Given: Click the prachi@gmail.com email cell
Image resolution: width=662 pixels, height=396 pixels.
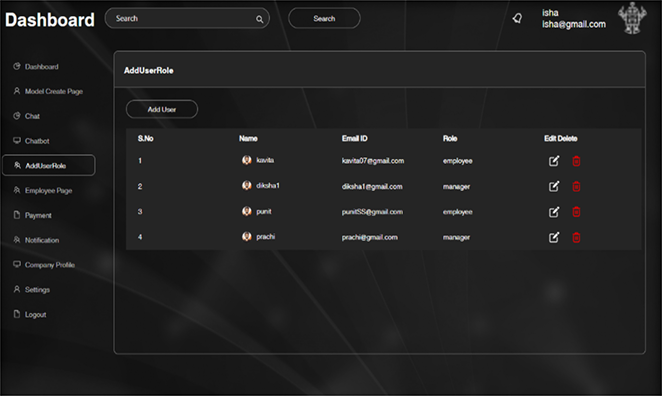Looking at the screenshot, I should click(370, 237).
